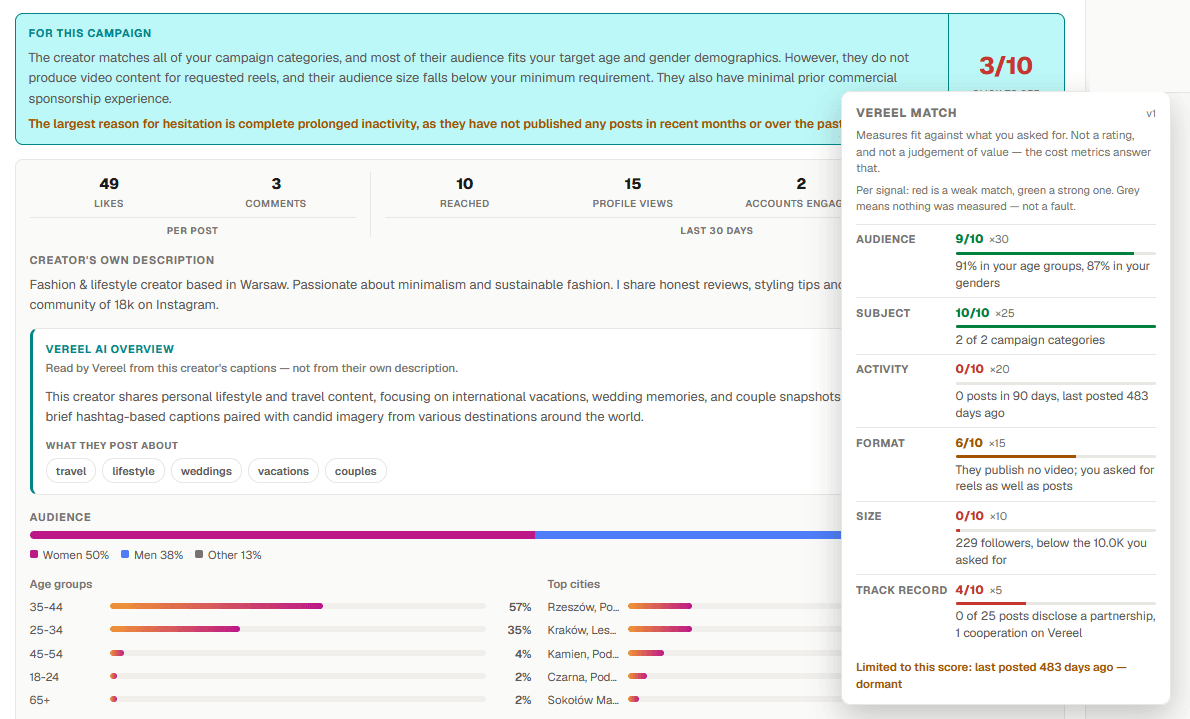Click the Size 0/10 score

[x=969, y=516]
